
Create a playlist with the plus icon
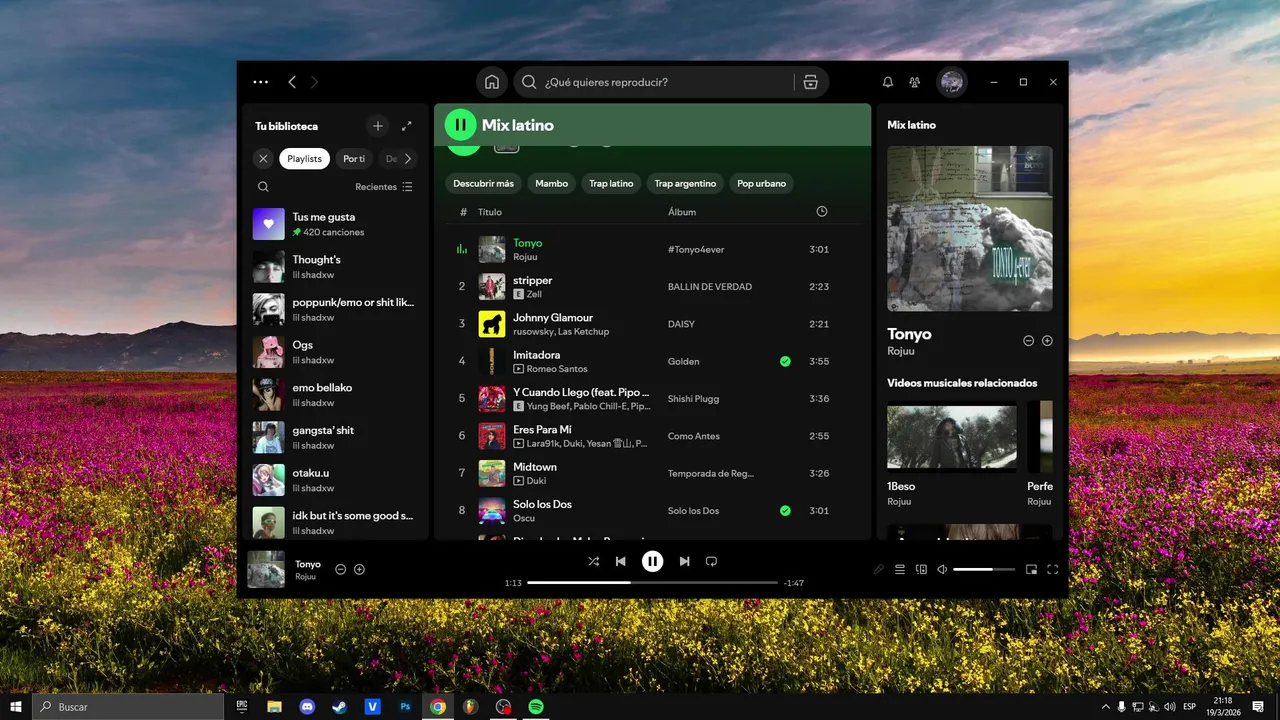coord(377,126)
